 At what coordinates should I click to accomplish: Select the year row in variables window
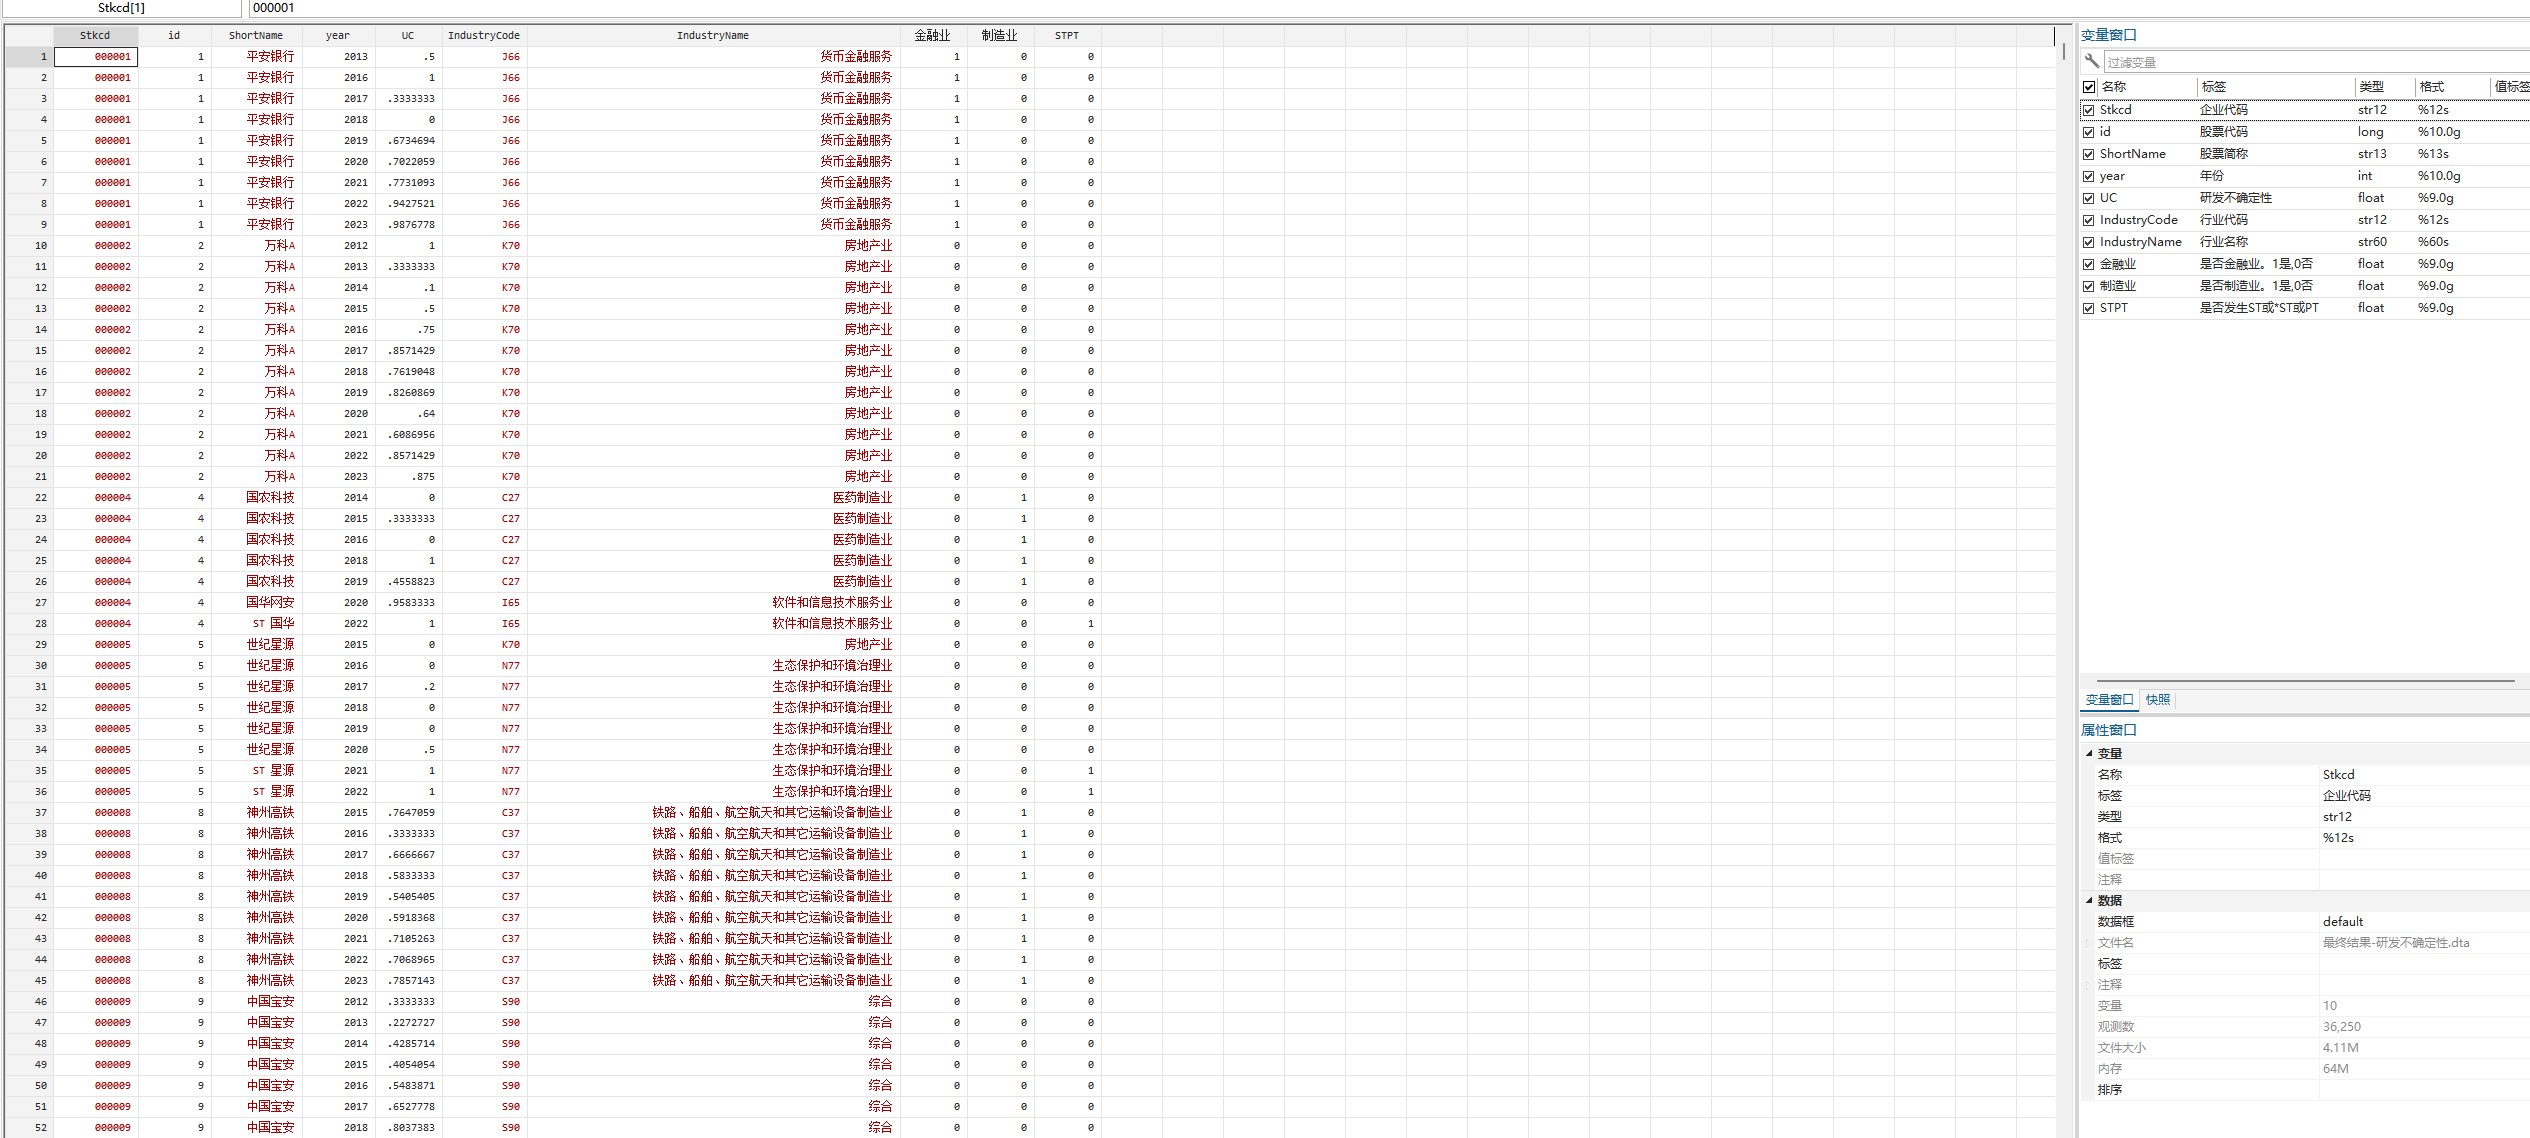[2113, 176]
